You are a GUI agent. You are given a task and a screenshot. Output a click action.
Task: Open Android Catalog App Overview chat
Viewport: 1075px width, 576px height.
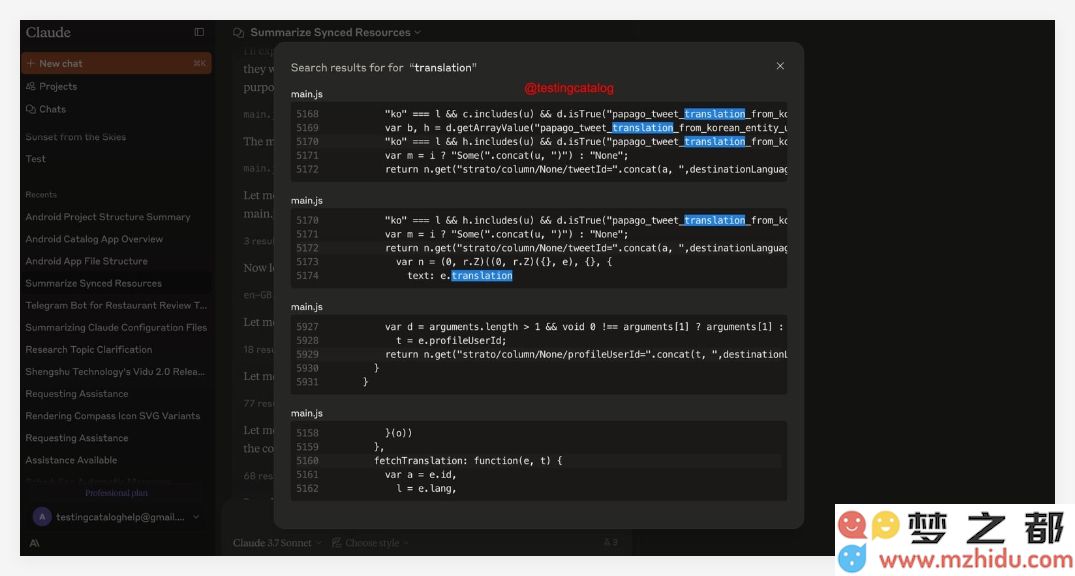pyautogui.click(x=94, y=239)
